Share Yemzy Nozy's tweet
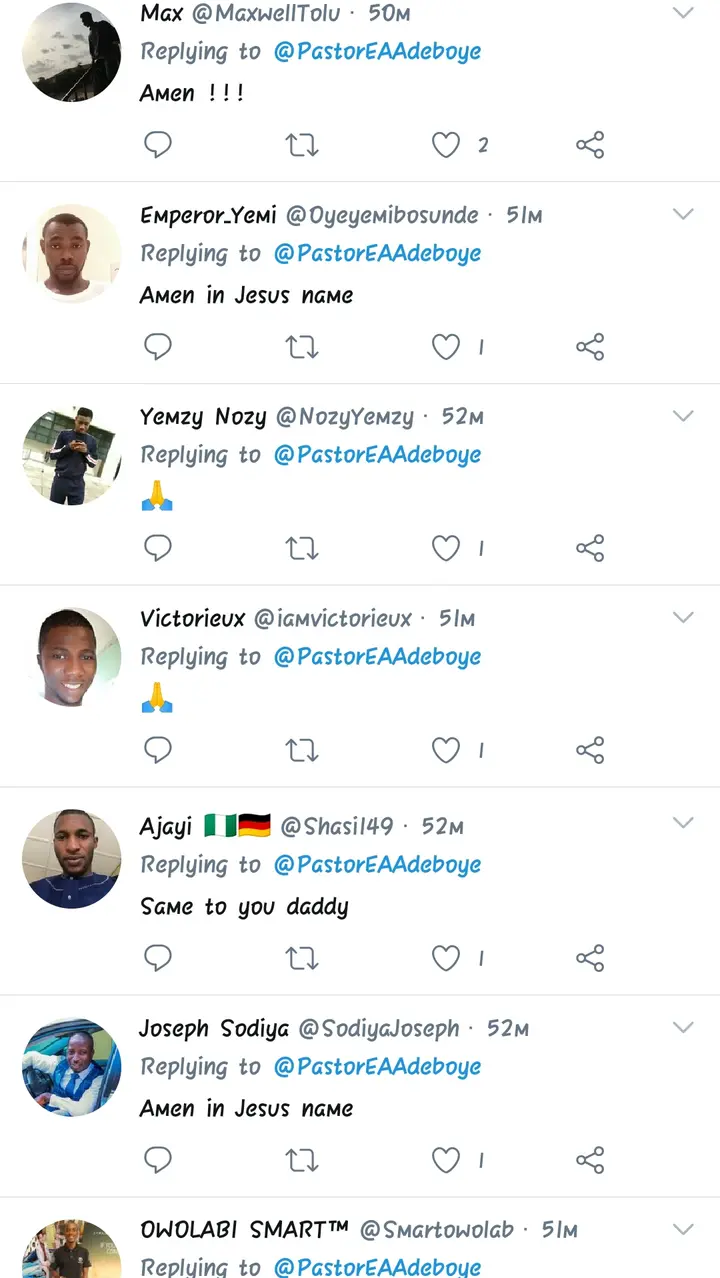Image resolution: width=720 pixels, height=1278 pixels. point(590,548)
